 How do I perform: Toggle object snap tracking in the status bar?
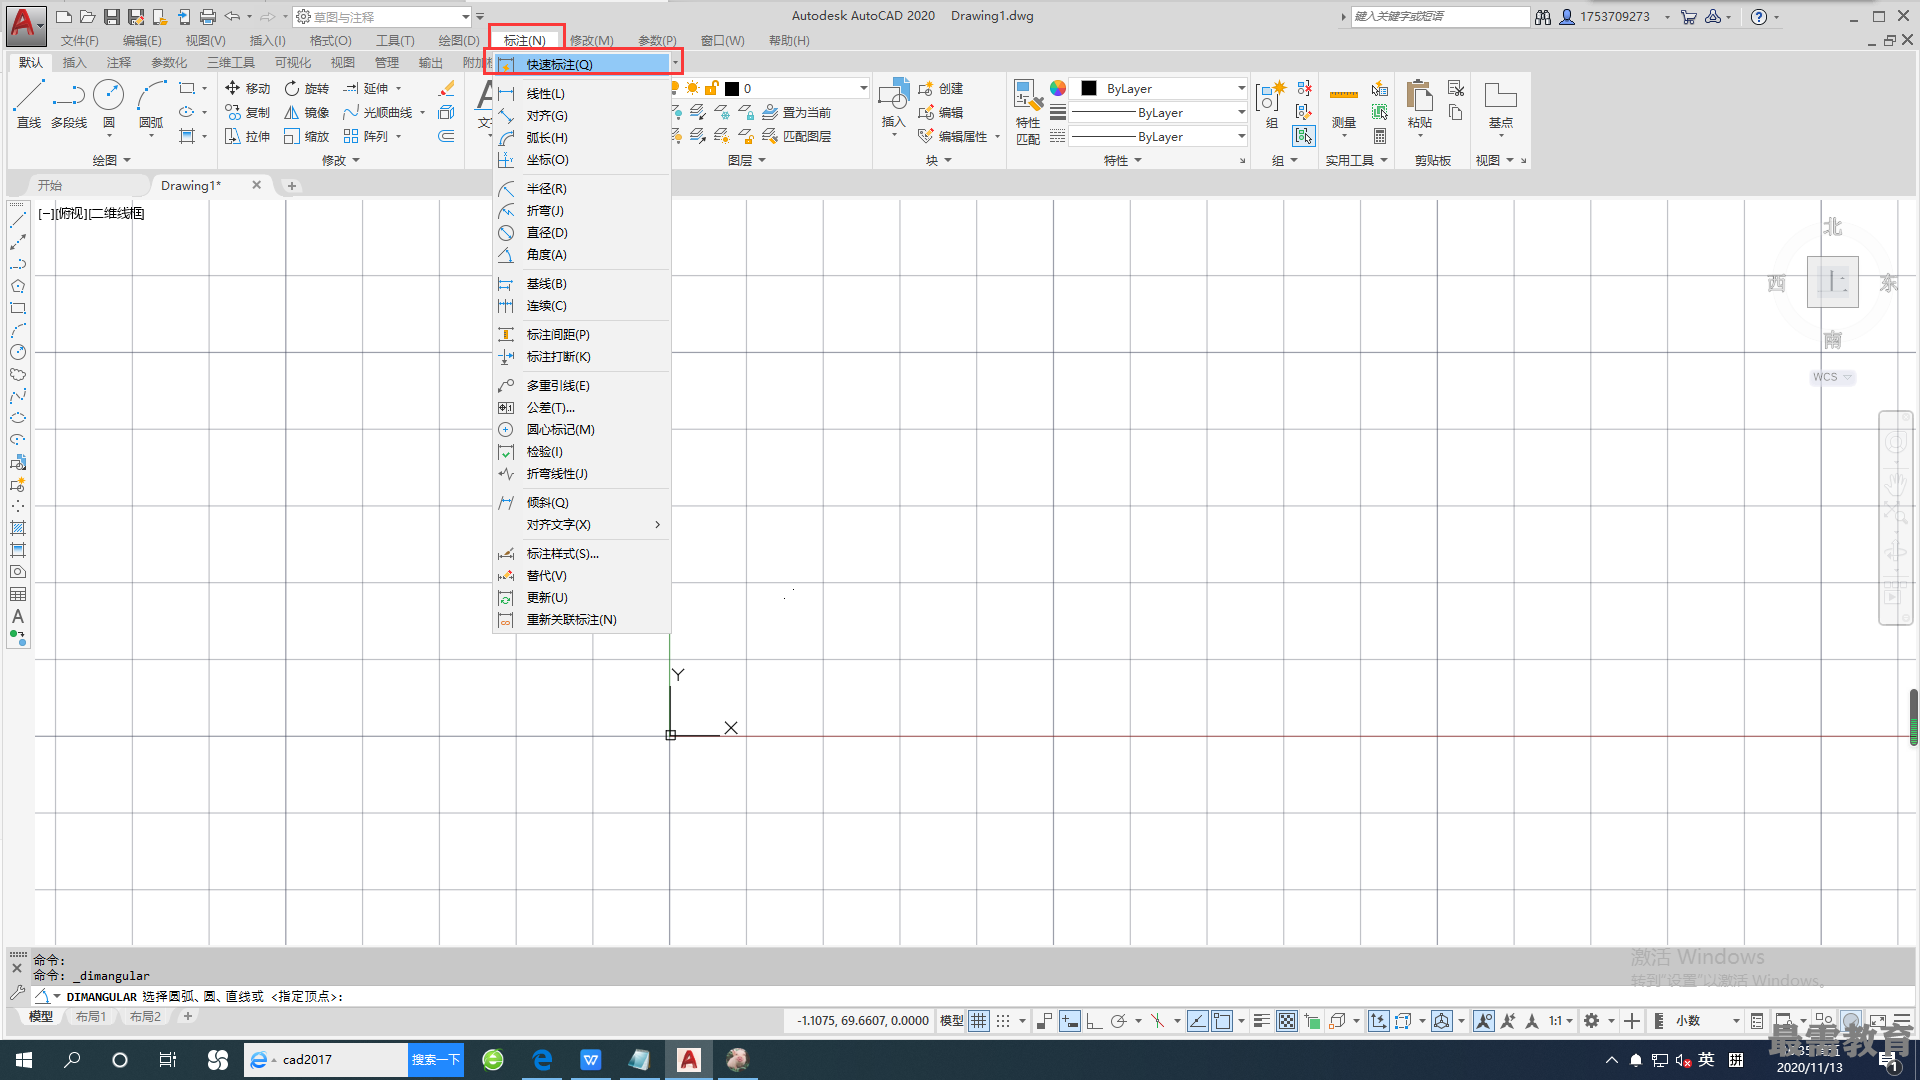[x=1197, y=1021]
